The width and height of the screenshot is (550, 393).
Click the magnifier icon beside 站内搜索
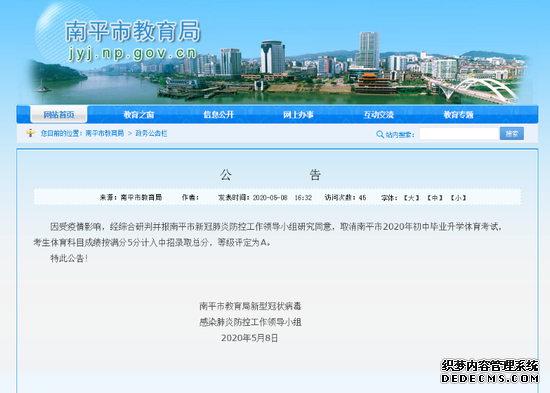(380, 134)
